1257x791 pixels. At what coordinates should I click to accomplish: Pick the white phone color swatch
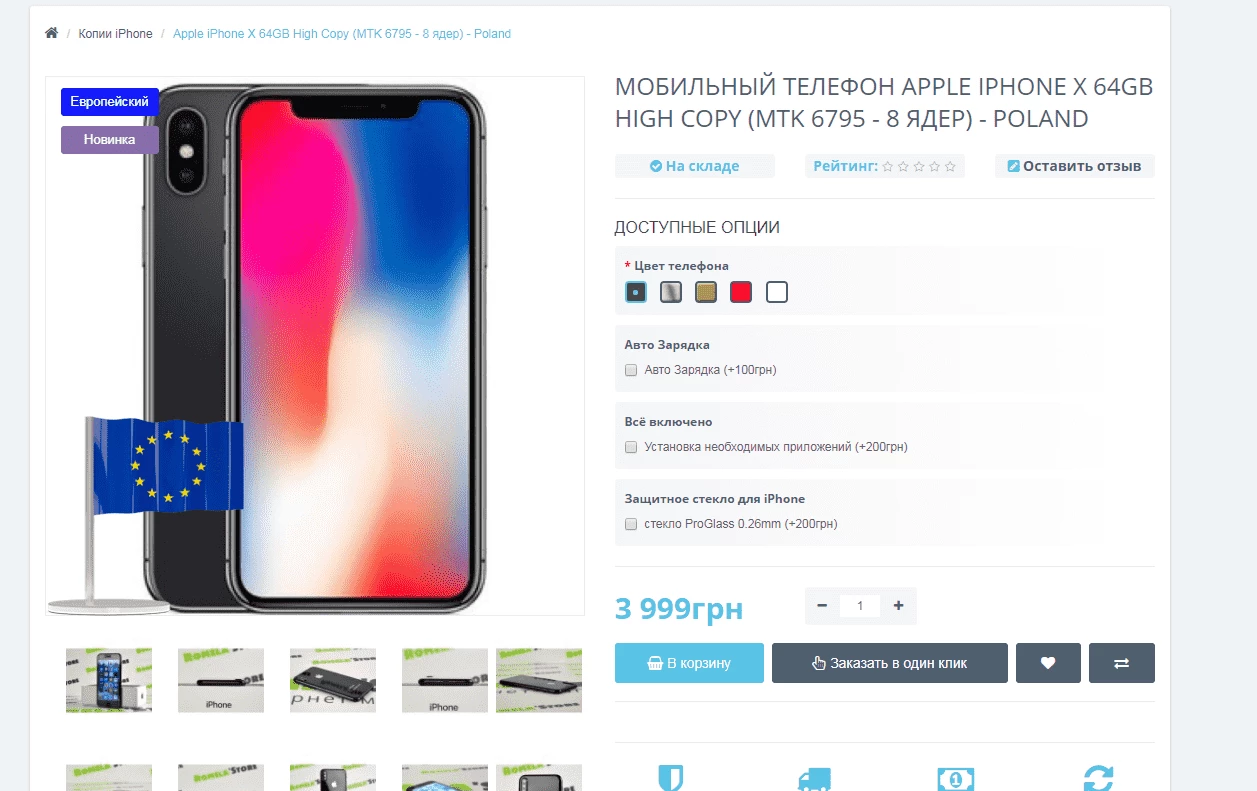coord(777,292)
